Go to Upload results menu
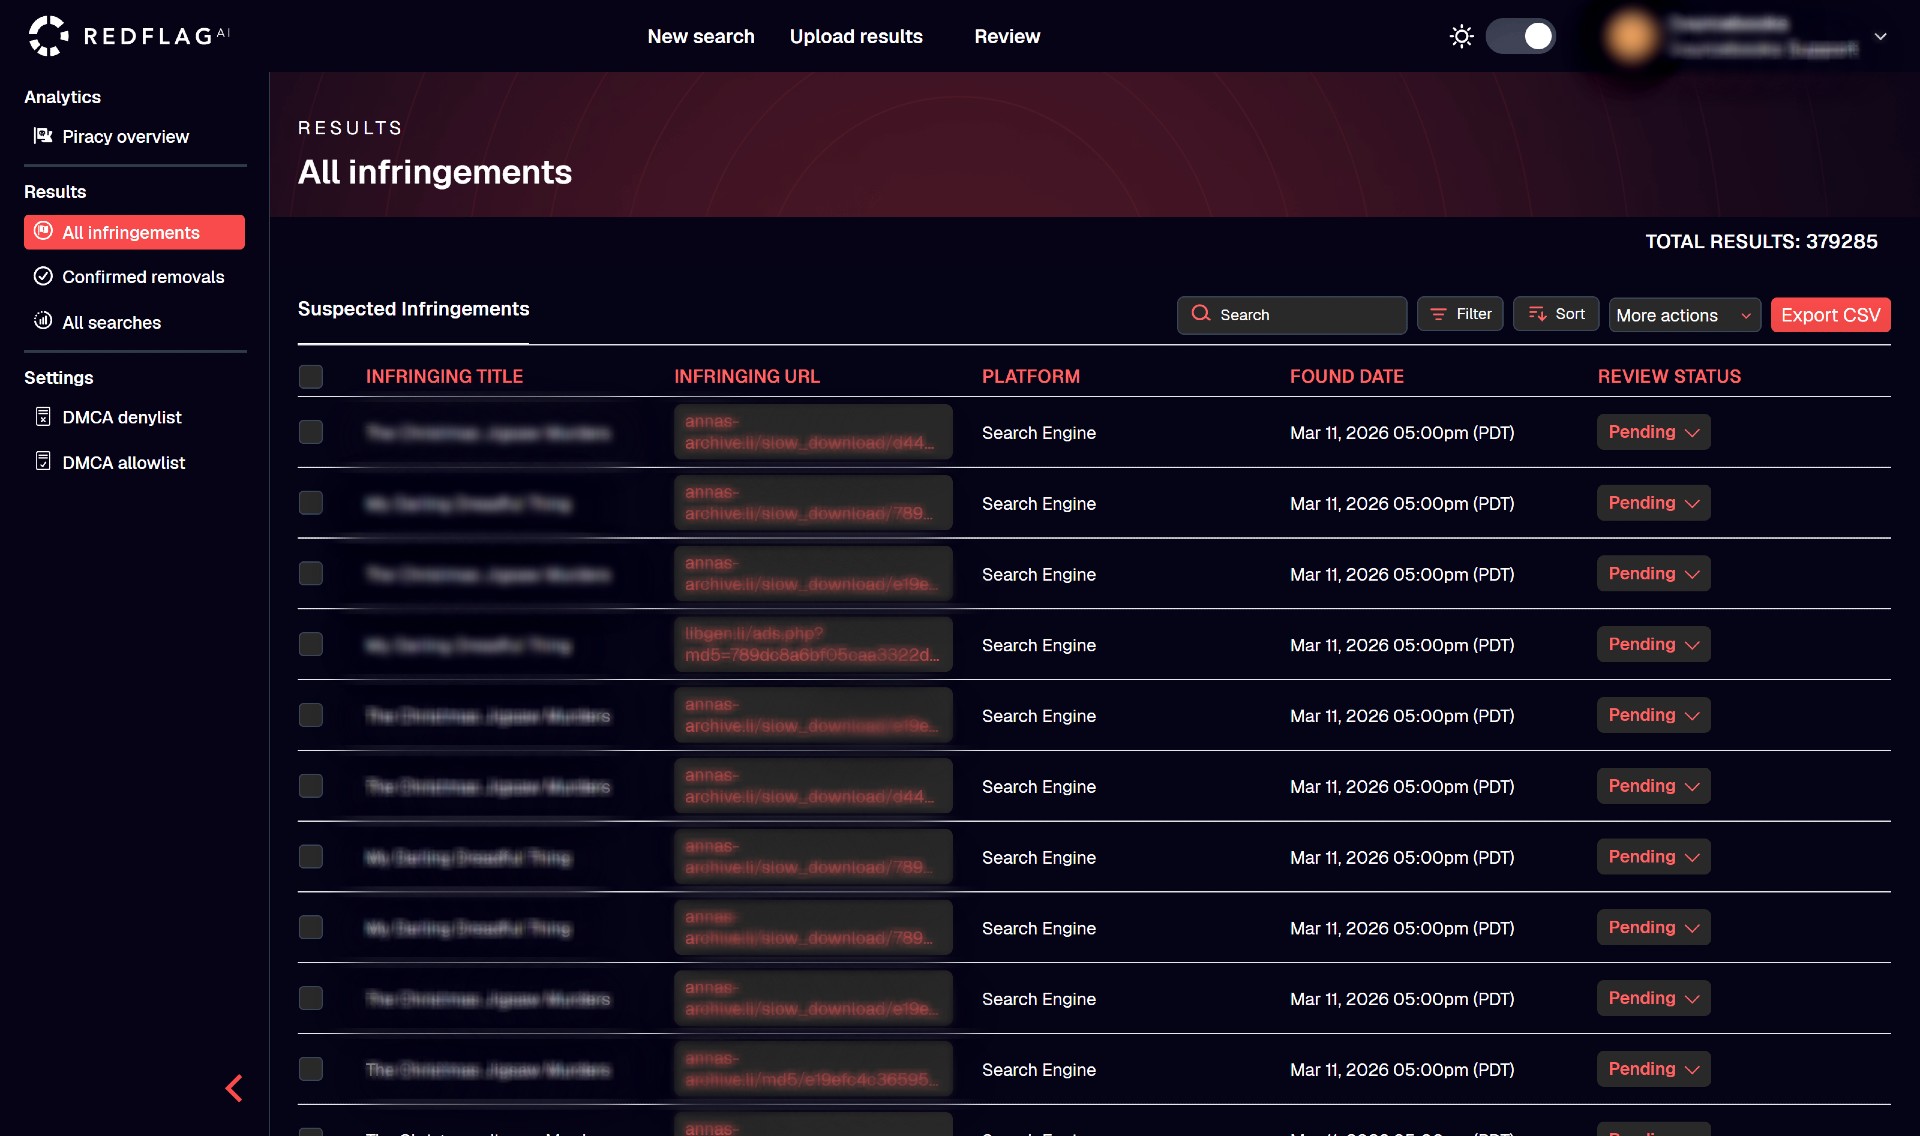 (x=856, y=37)
